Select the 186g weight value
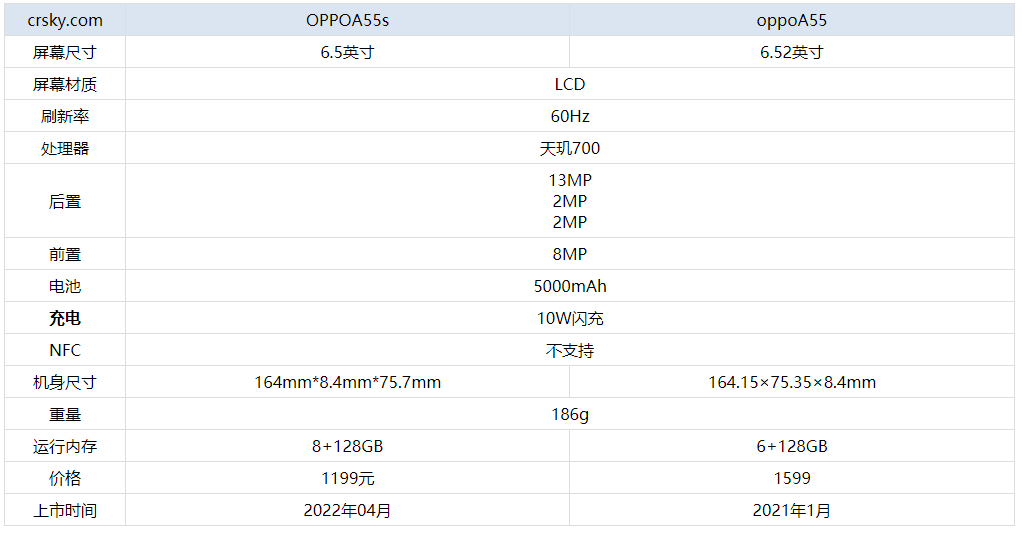 (569, 414)
